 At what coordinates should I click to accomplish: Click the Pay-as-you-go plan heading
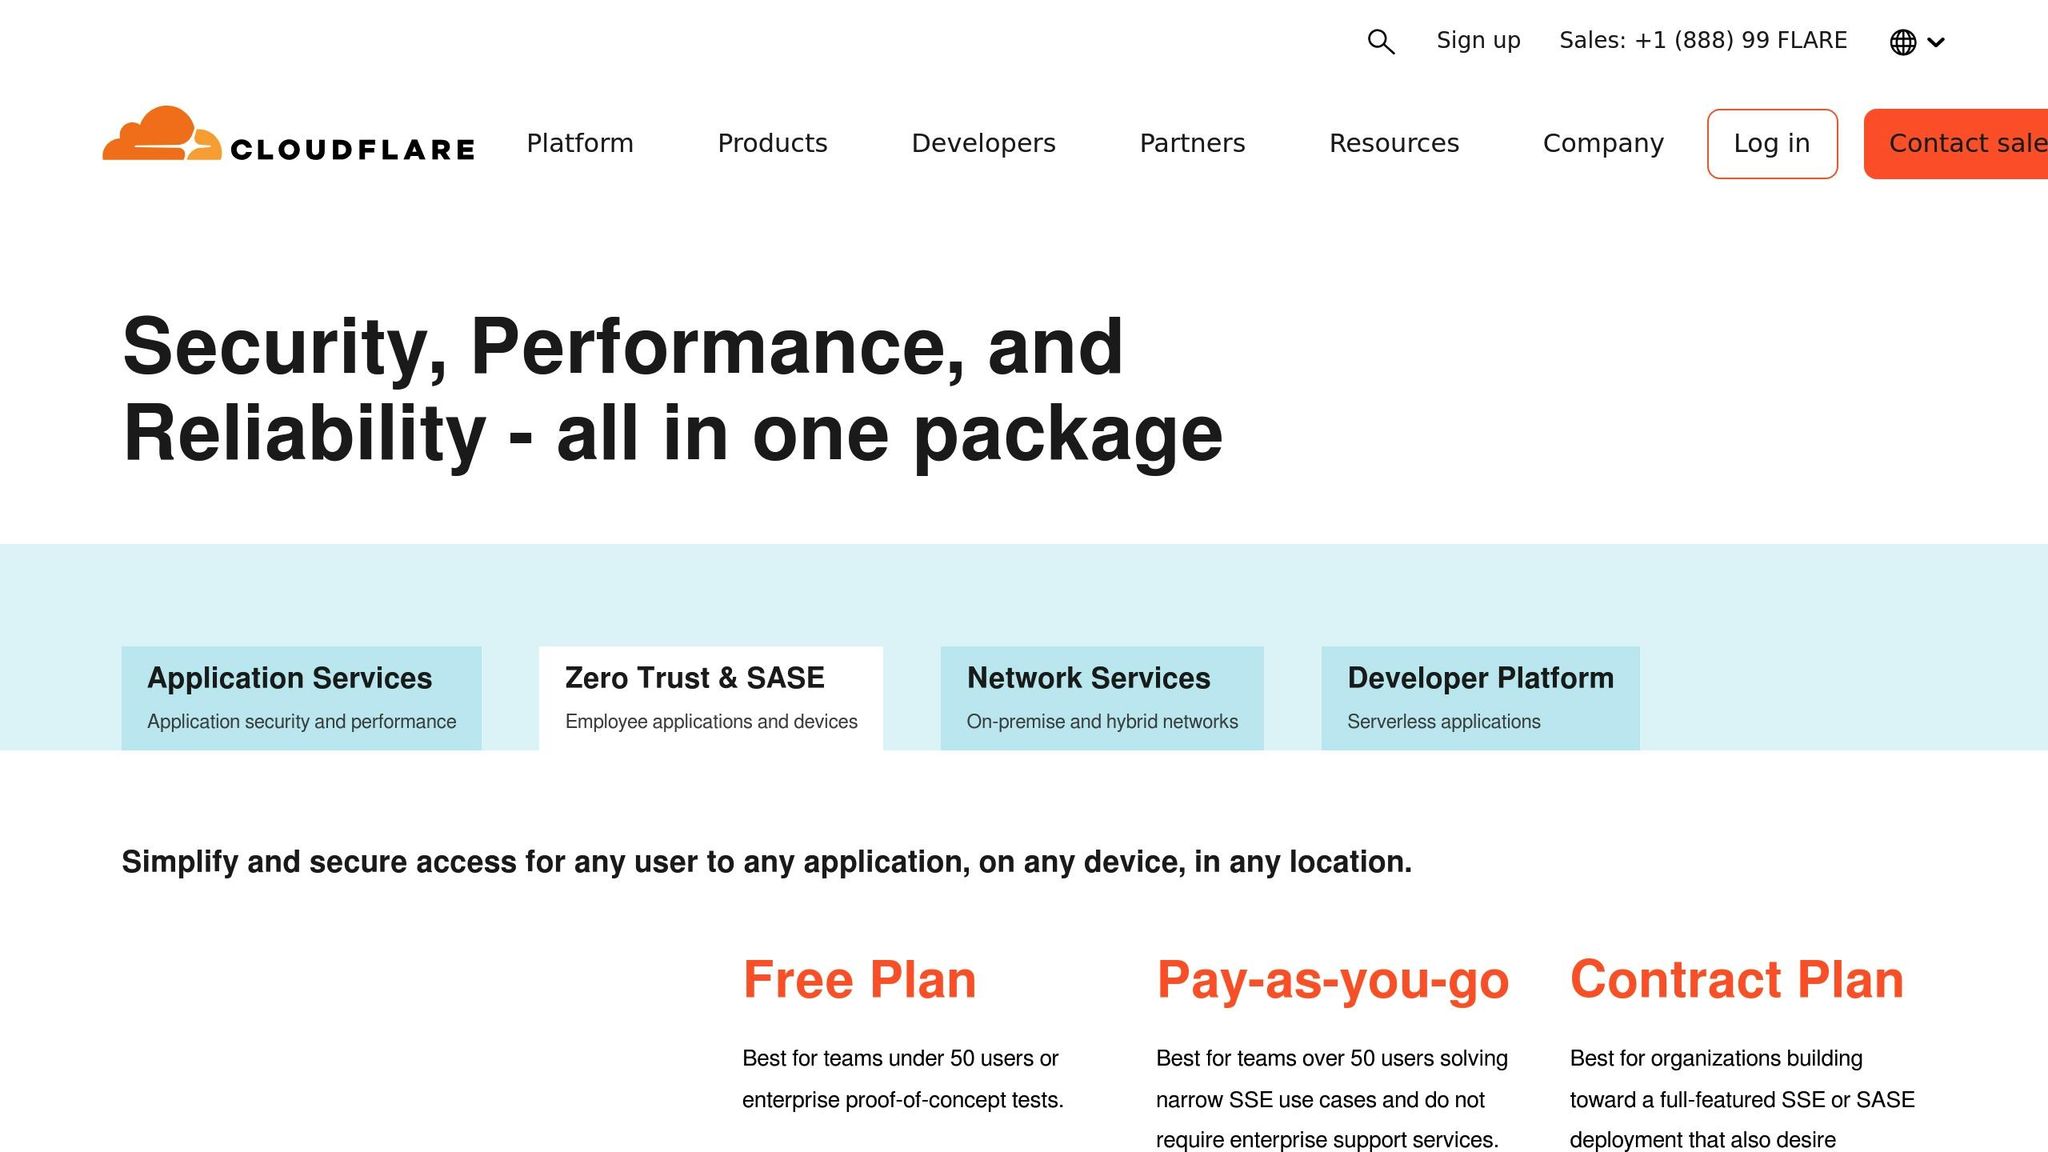pyautogui.click(x=1332, y=980)
